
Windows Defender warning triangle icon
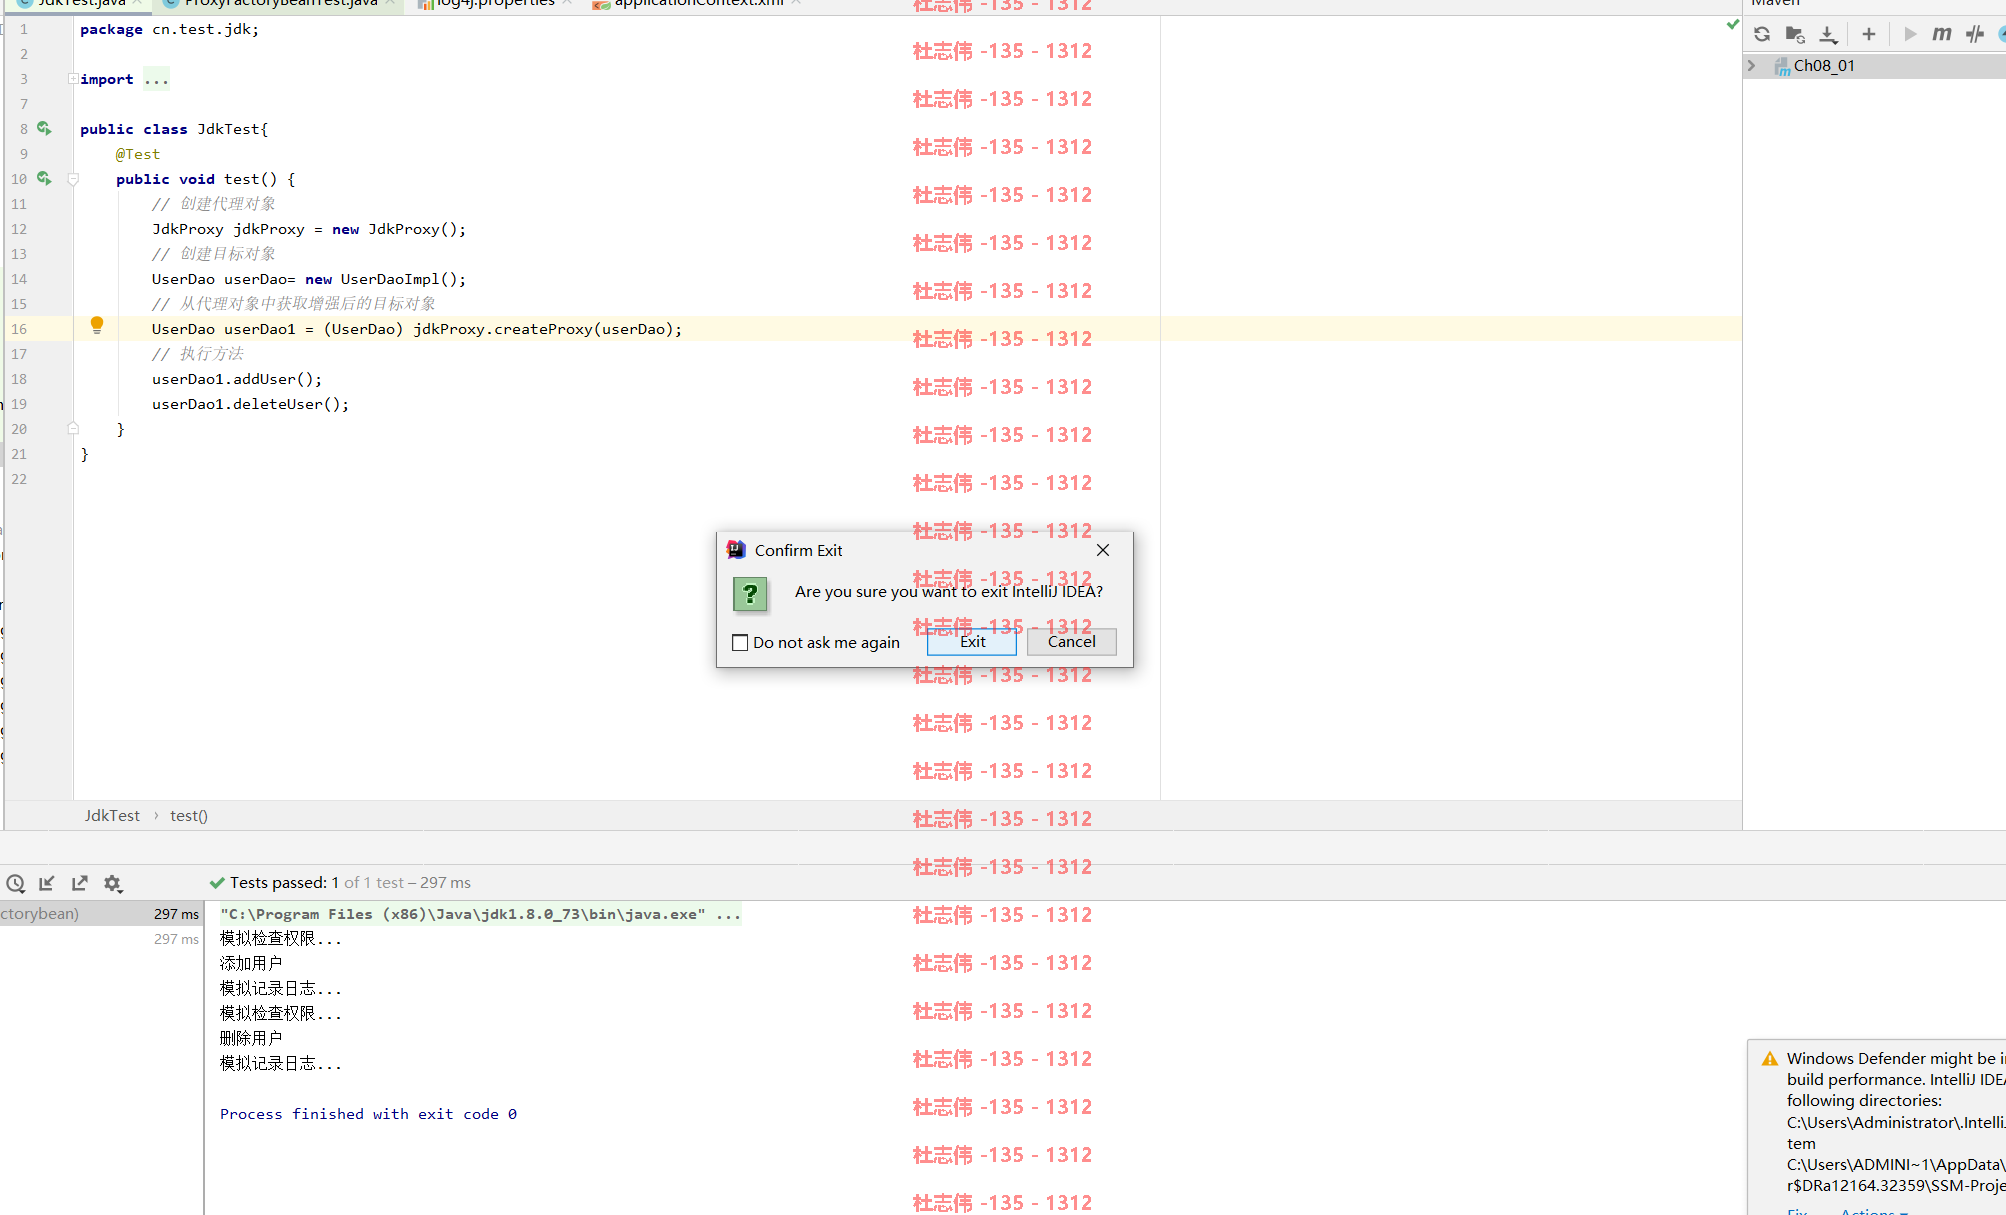1770,1059
